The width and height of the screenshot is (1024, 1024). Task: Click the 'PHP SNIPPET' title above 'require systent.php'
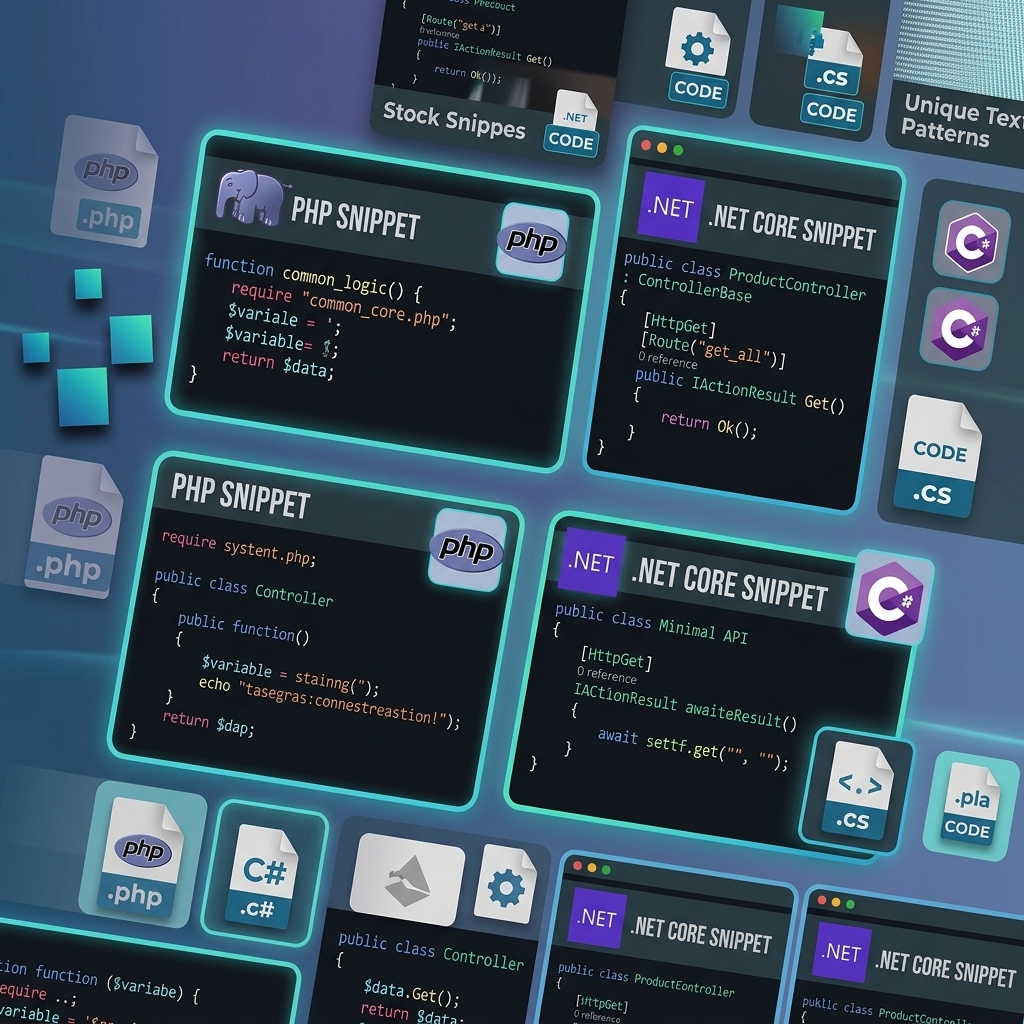[241, 497]
